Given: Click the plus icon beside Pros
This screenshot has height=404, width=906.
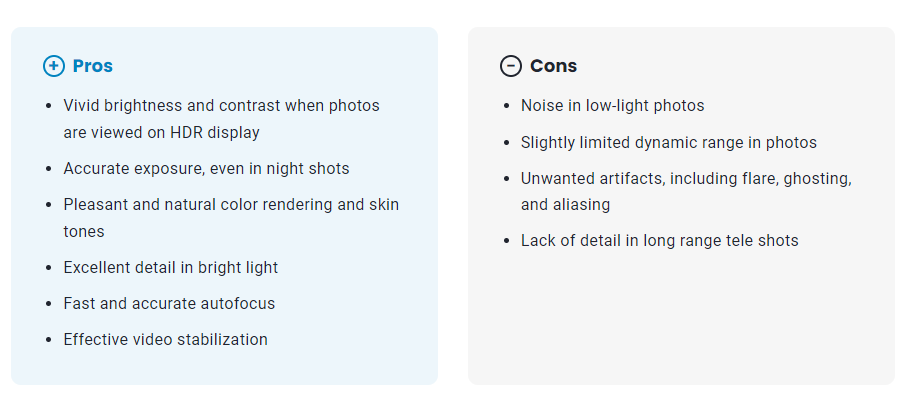Looking at the screenshot, I should pos(54,66).
